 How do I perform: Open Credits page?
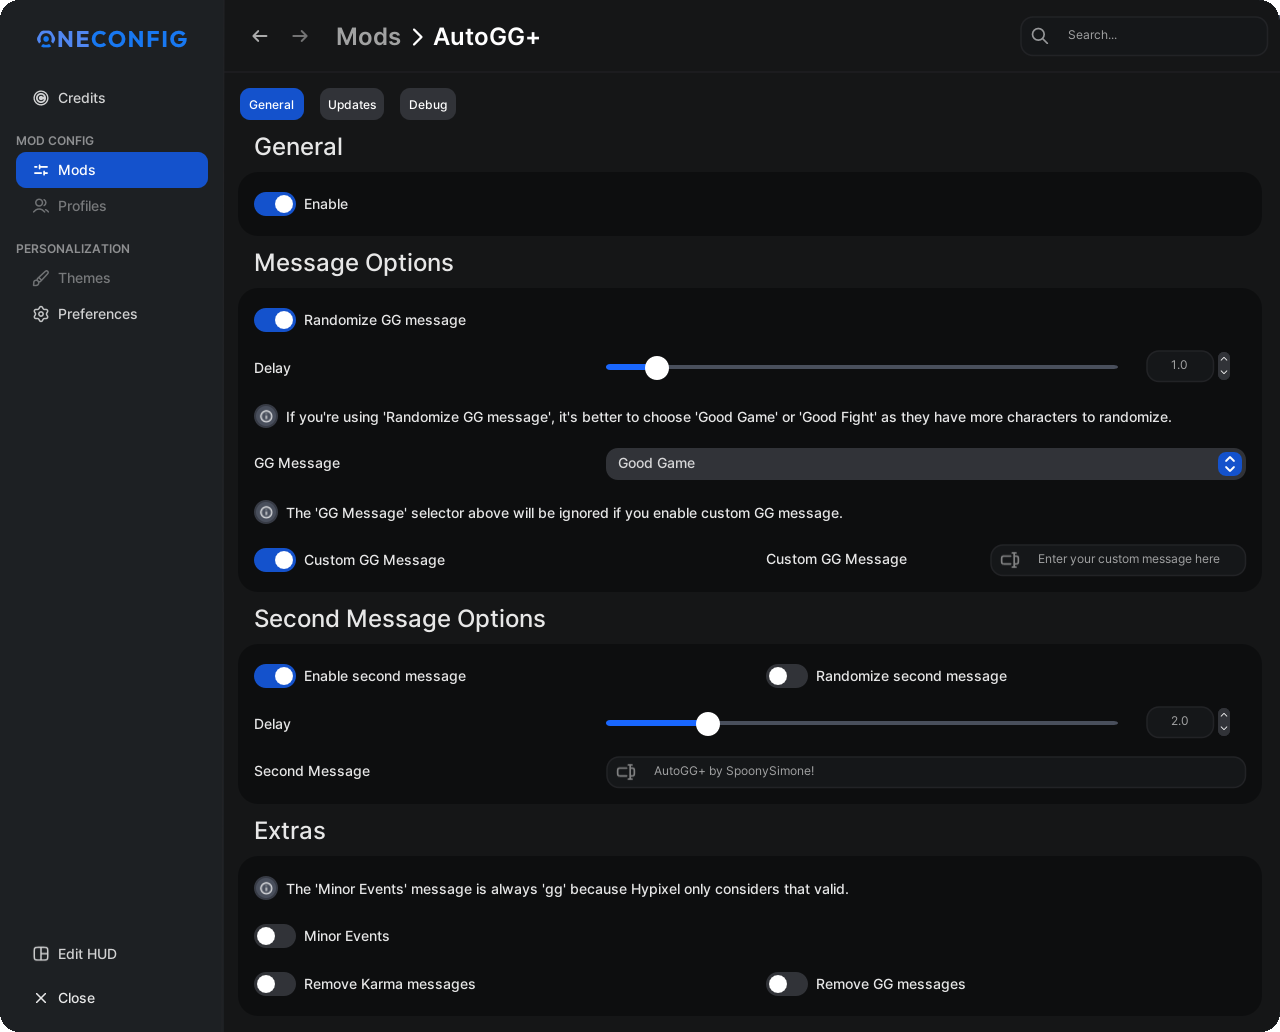(112, 98)
